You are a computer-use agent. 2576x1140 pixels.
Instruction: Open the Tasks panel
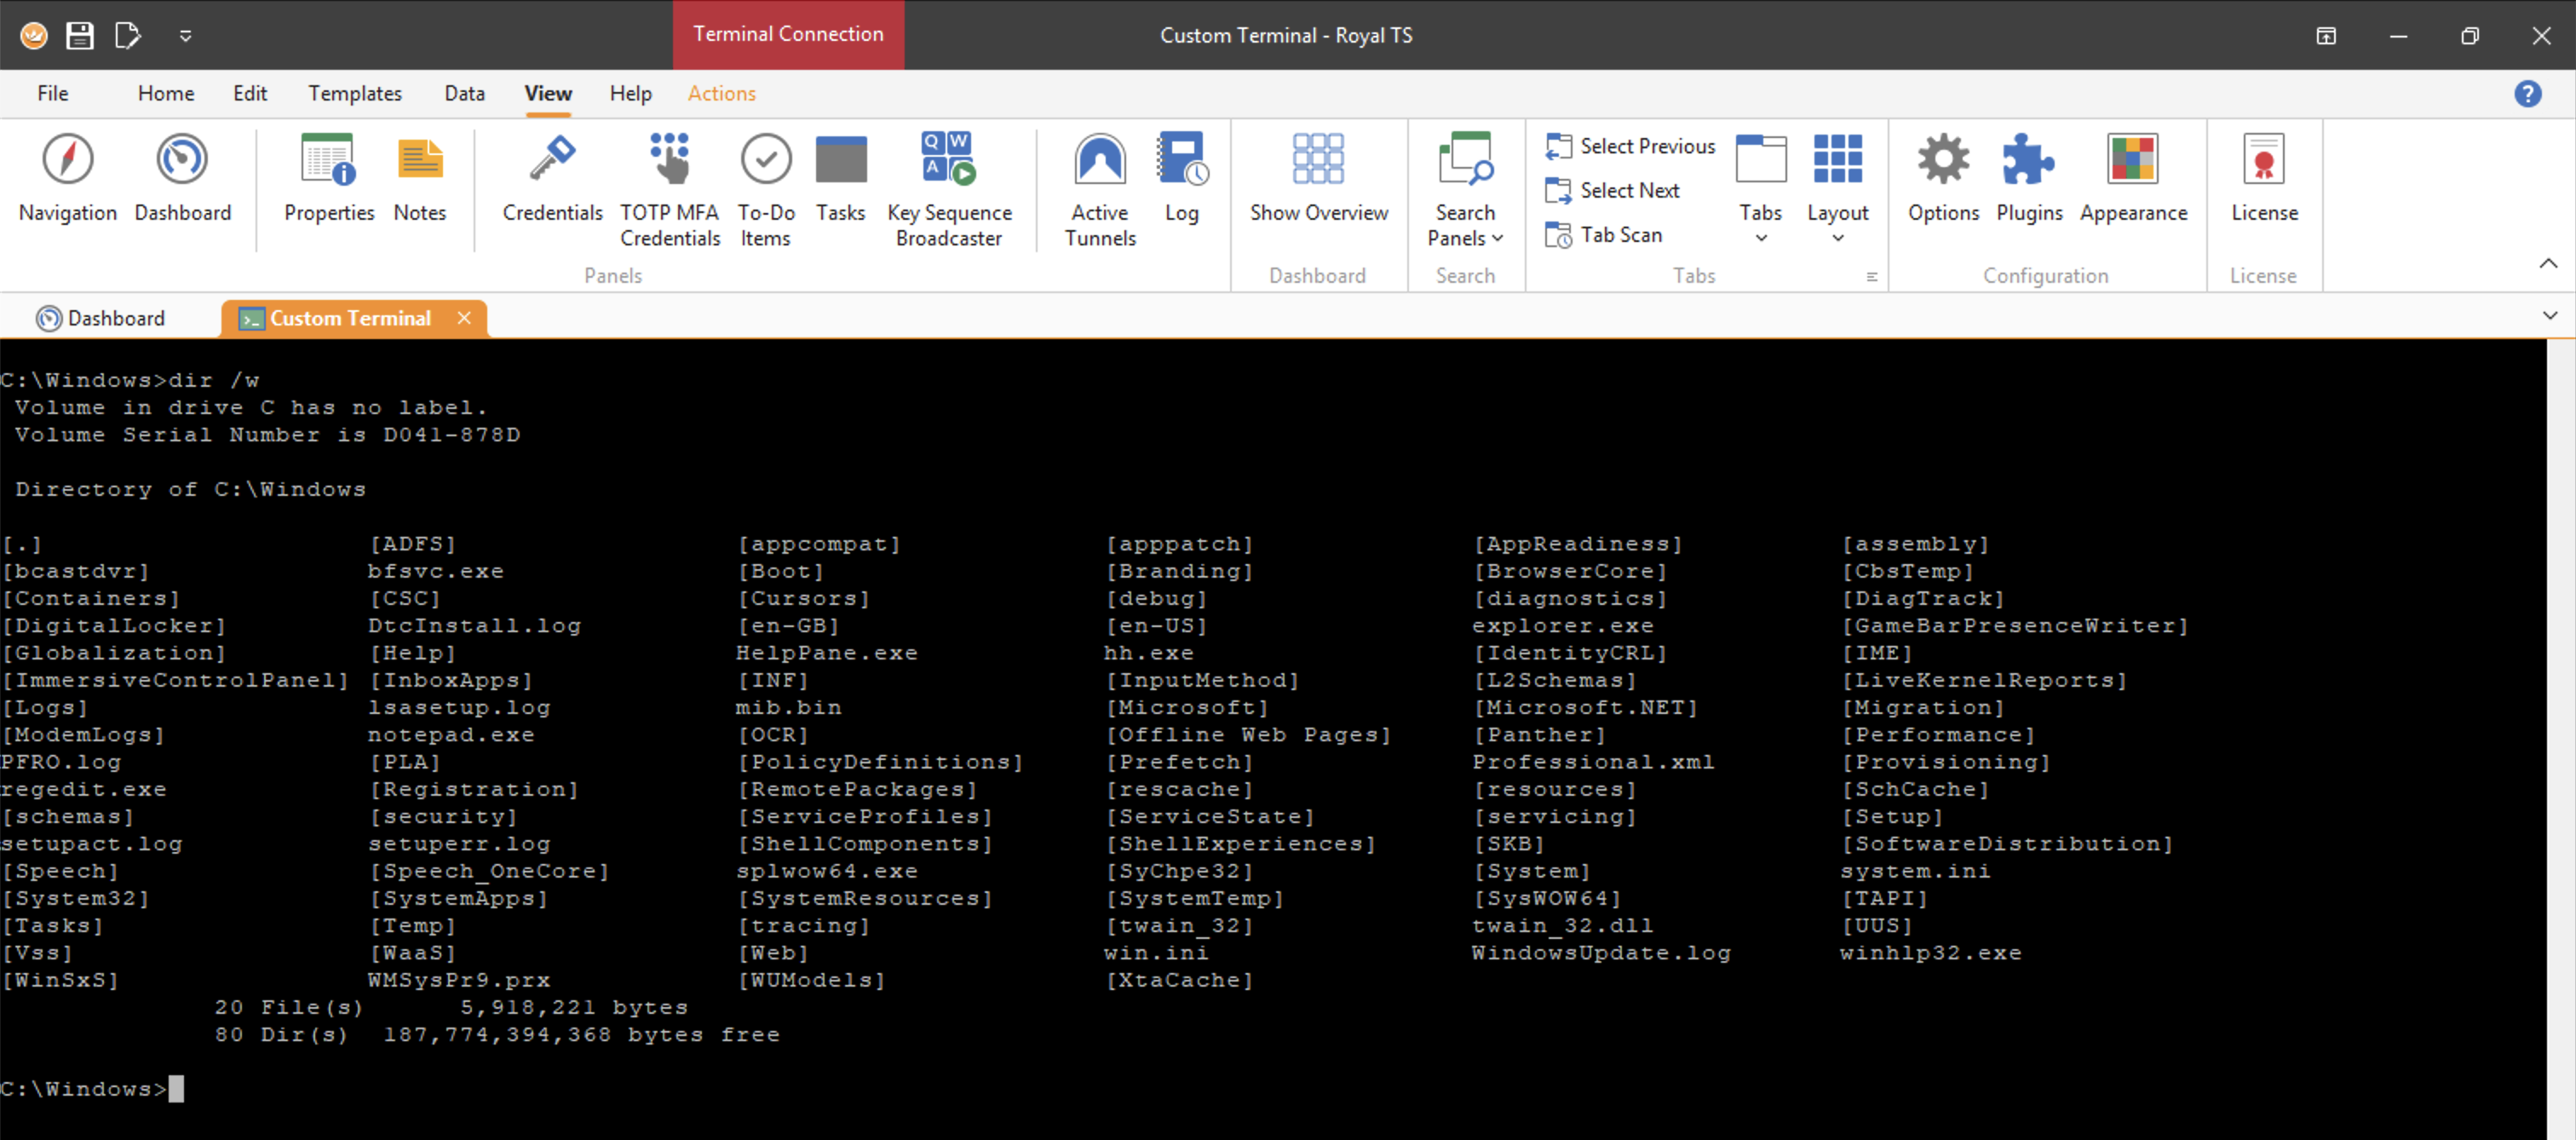click(x=840, y=179)
